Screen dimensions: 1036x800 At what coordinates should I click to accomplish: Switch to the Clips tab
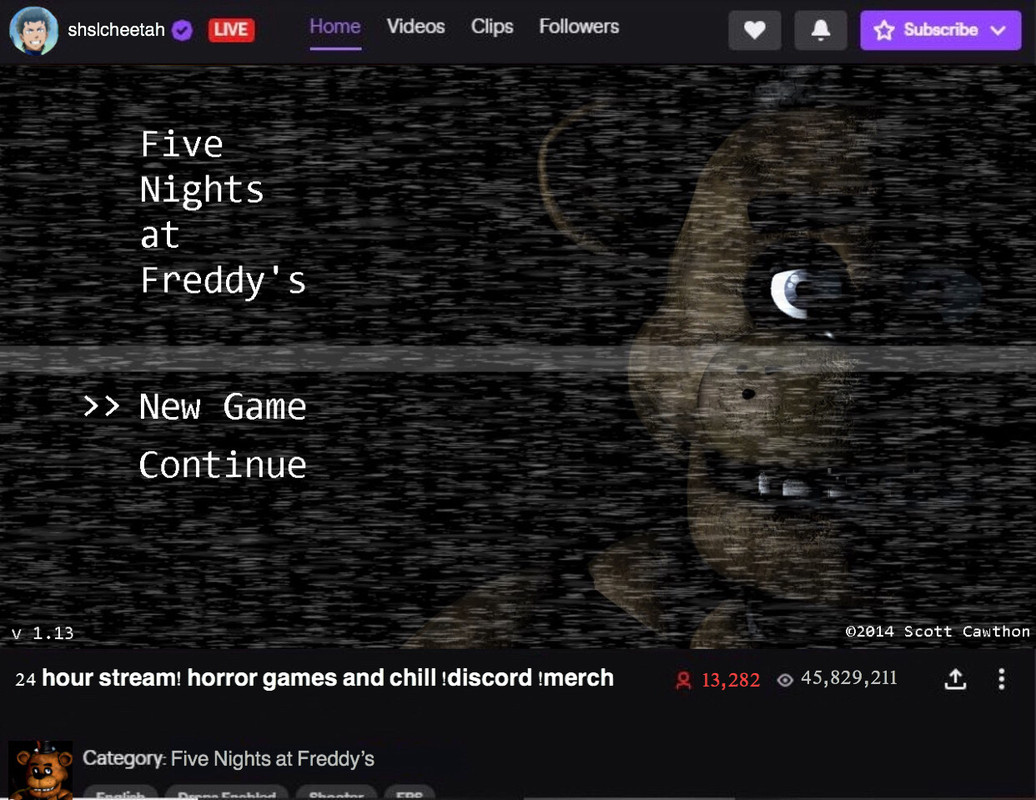click(x=492, y=27)
